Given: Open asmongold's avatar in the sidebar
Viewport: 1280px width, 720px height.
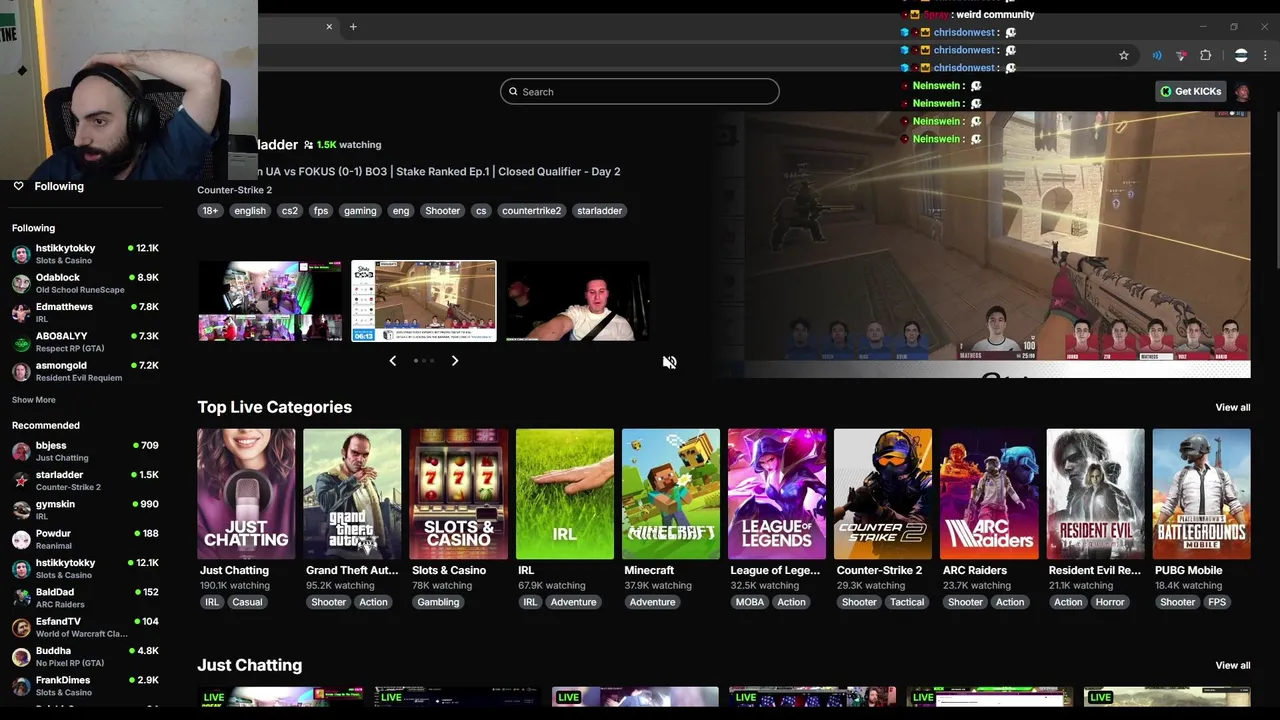Looking at the screenshot, I should click(x=21, y=371).
